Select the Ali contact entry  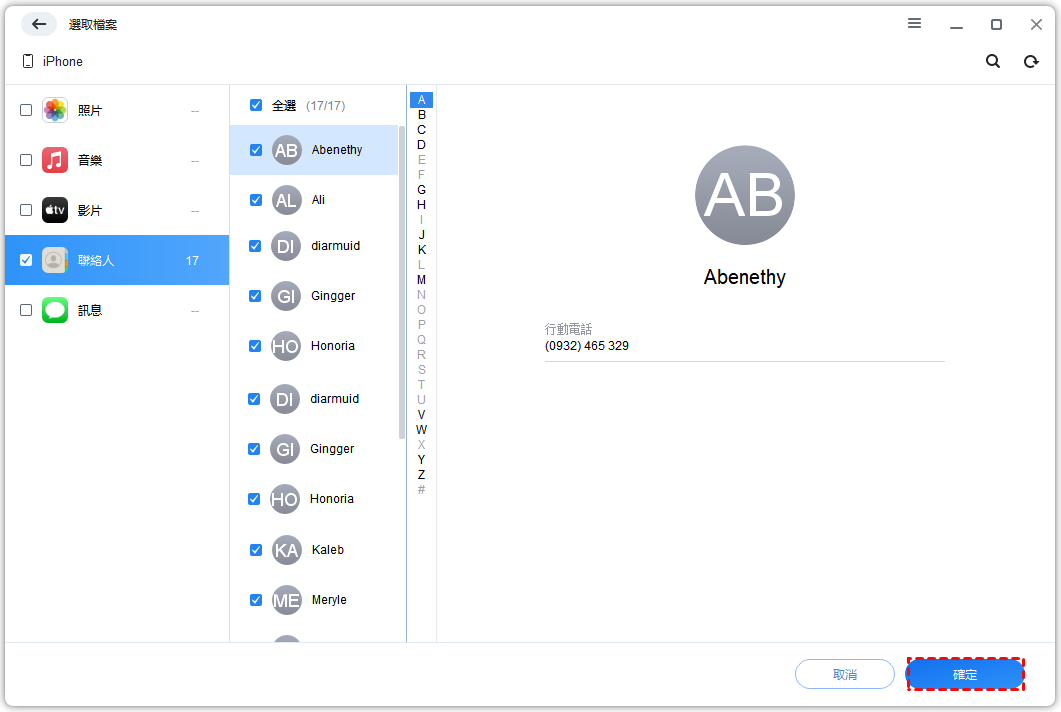[318, 200]
